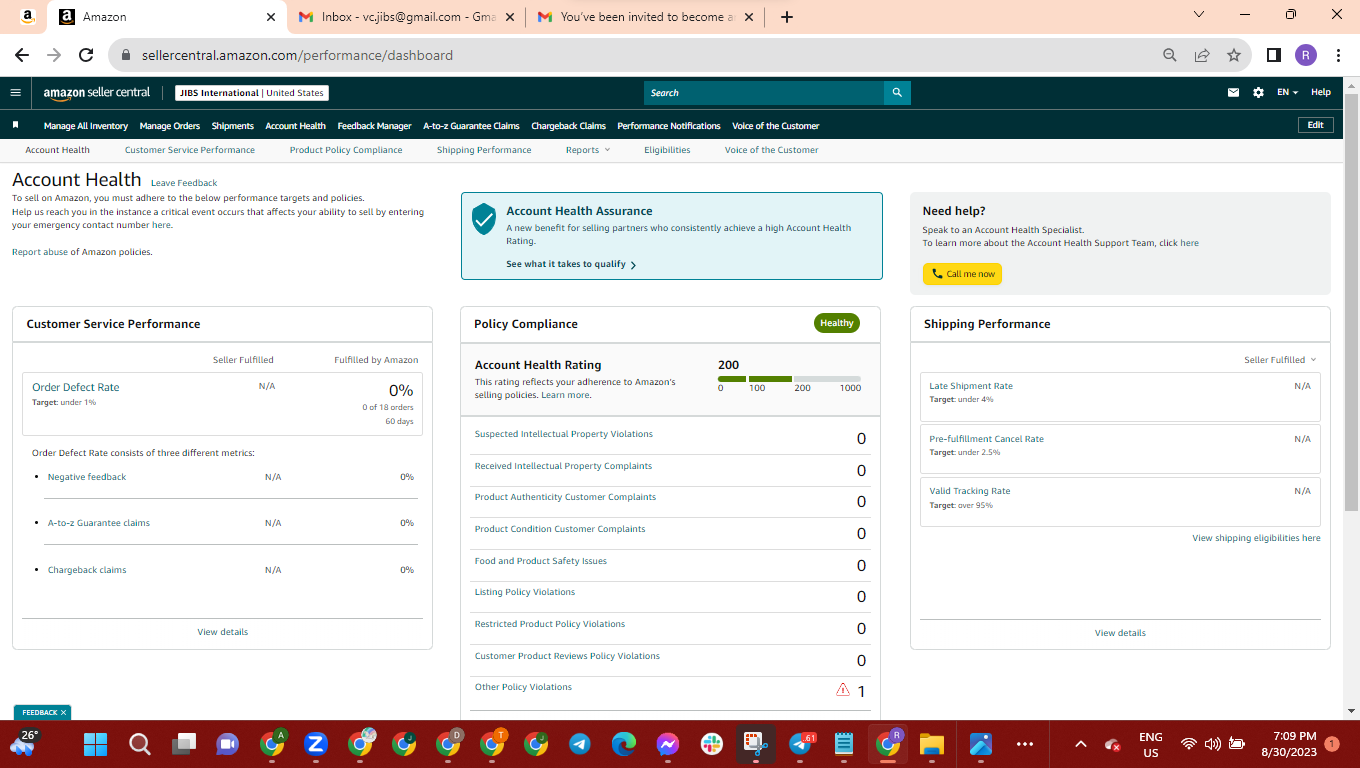This screenshot has width=1360, height=768.
Task: Open Manage Orders in the navigation bar
Action: [x=170, y=126]
